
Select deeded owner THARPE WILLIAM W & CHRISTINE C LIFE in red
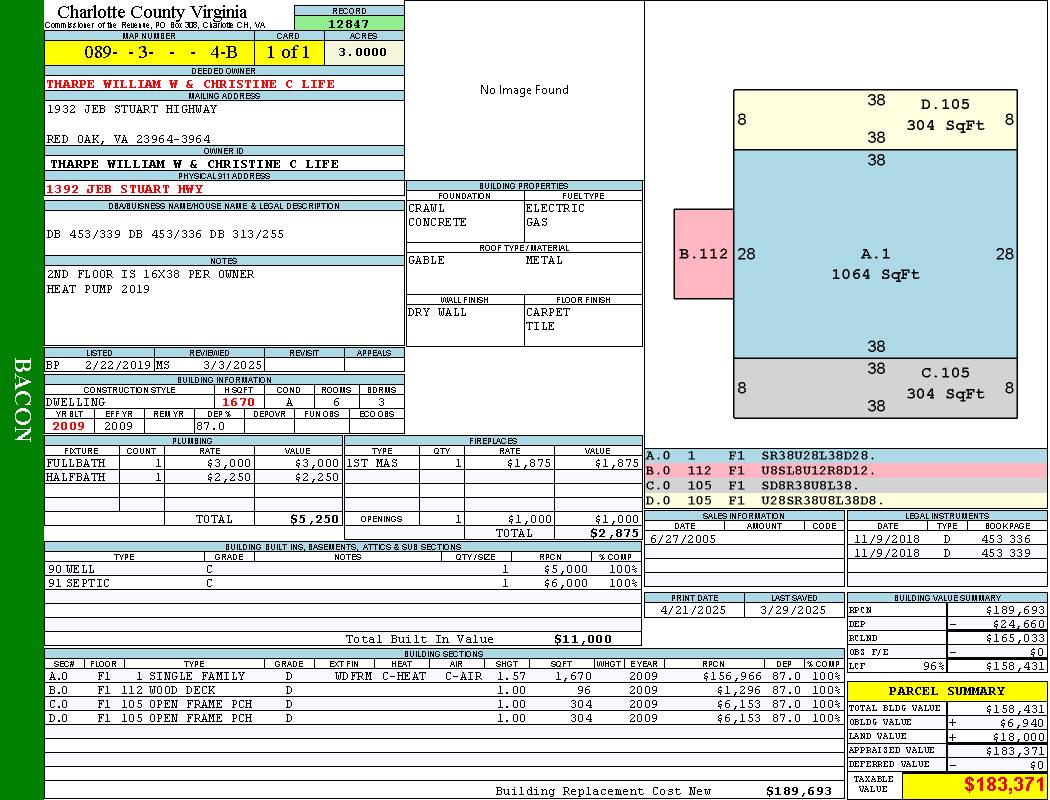coord(190,84)
